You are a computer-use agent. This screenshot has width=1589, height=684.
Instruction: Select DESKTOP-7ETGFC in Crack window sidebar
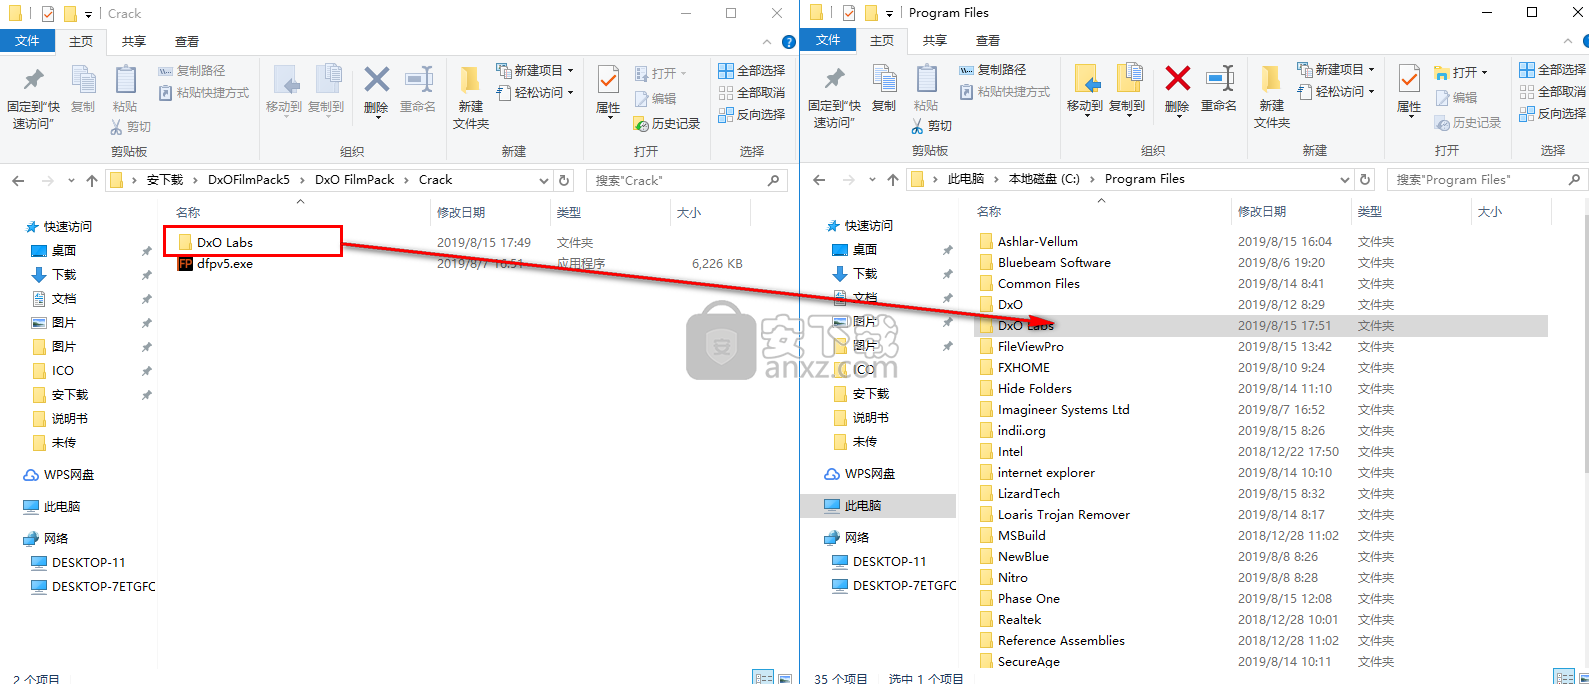(x=103, y=587)
